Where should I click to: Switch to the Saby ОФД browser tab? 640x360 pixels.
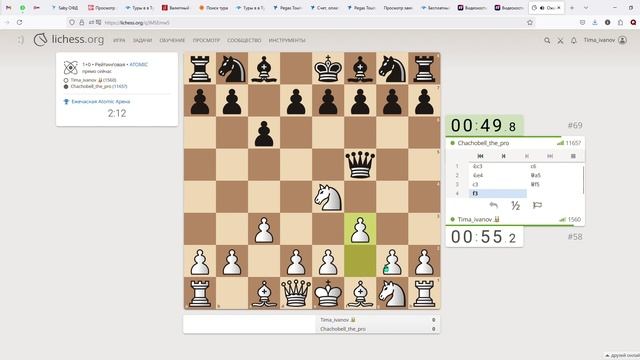click(65, 8)
